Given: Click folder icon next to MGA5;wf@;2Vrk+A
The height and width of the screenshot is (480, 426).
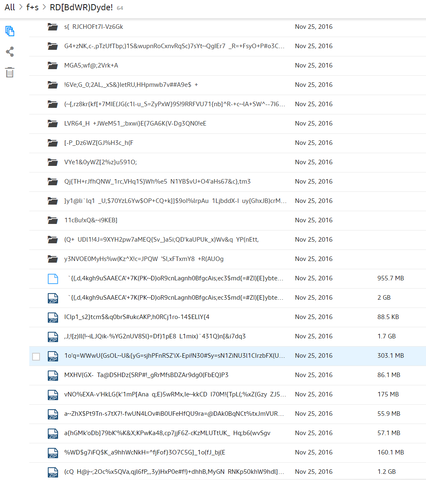Looking at the screenshot, I should (53, 65).
